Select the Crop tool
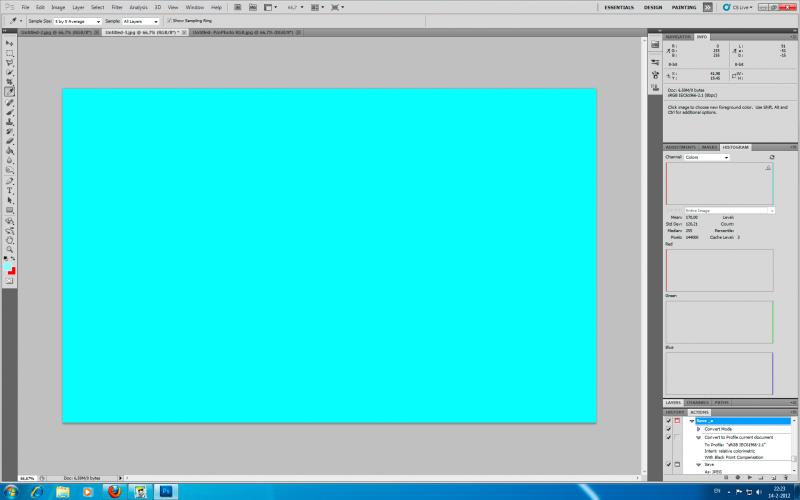Screen dimensions: 800x500 pyautogui.click(x=9, y=82)
